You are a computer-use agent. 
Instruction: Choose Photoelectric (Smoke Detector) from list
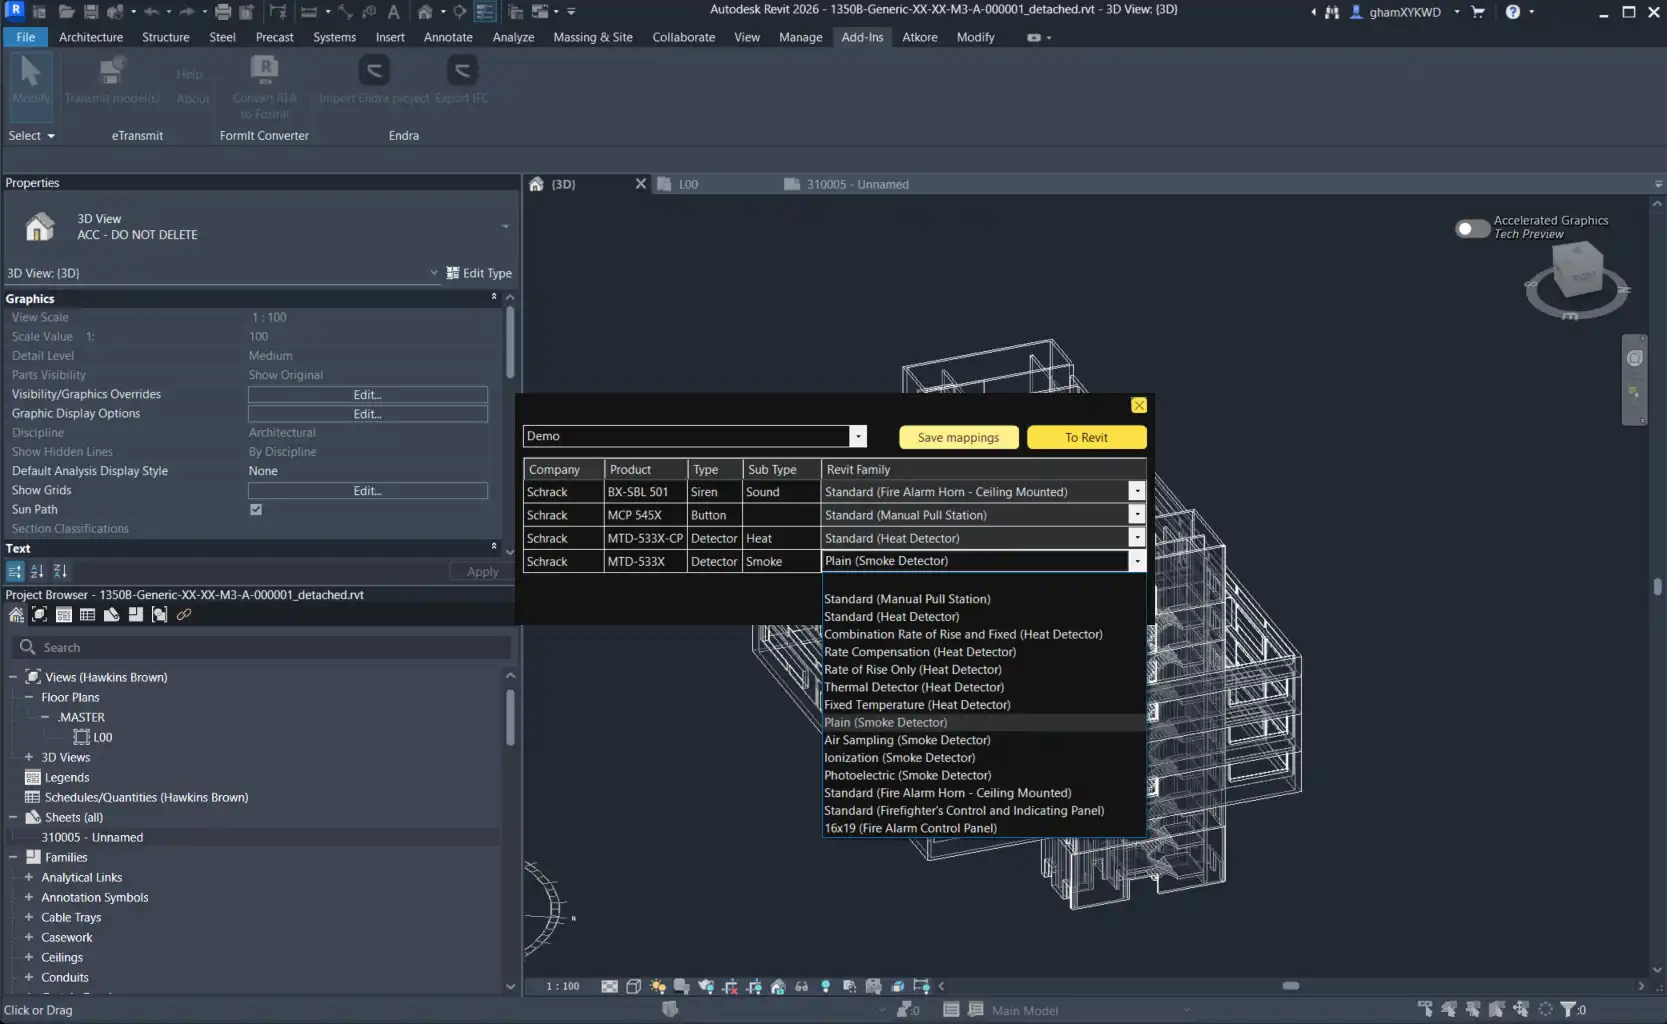(x=907, y=776)
